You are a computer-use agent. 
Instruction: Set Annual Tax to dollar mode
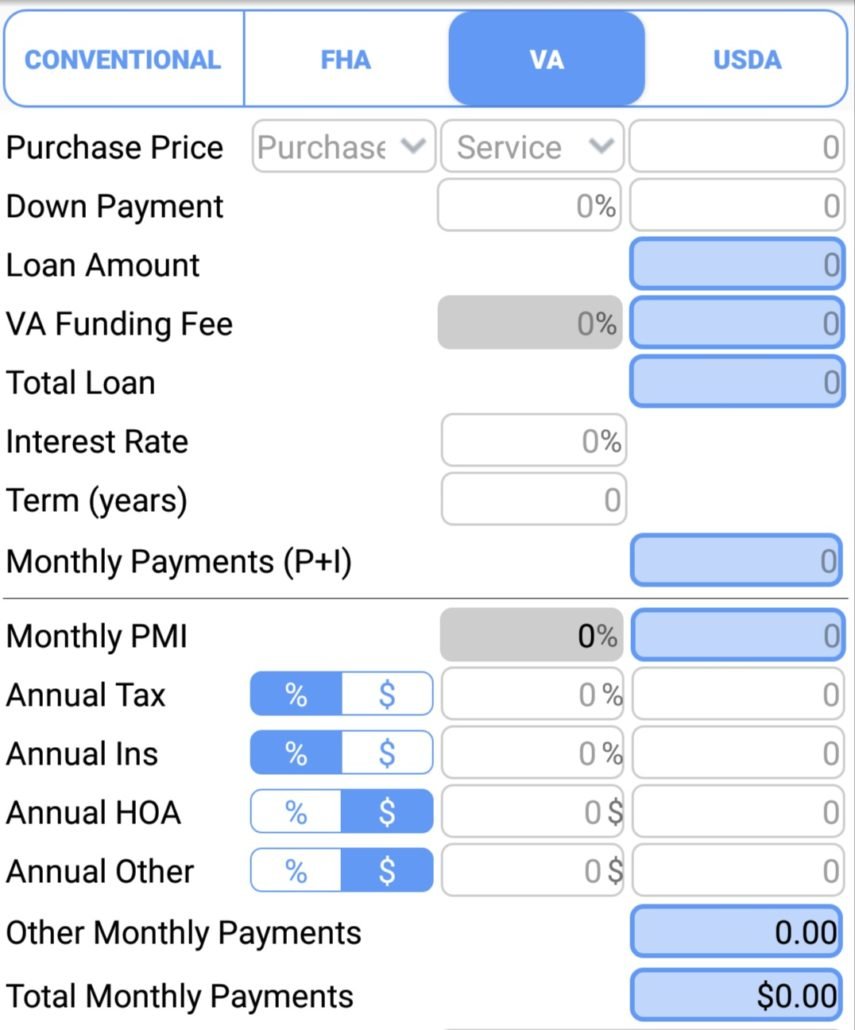coord(387,694)
